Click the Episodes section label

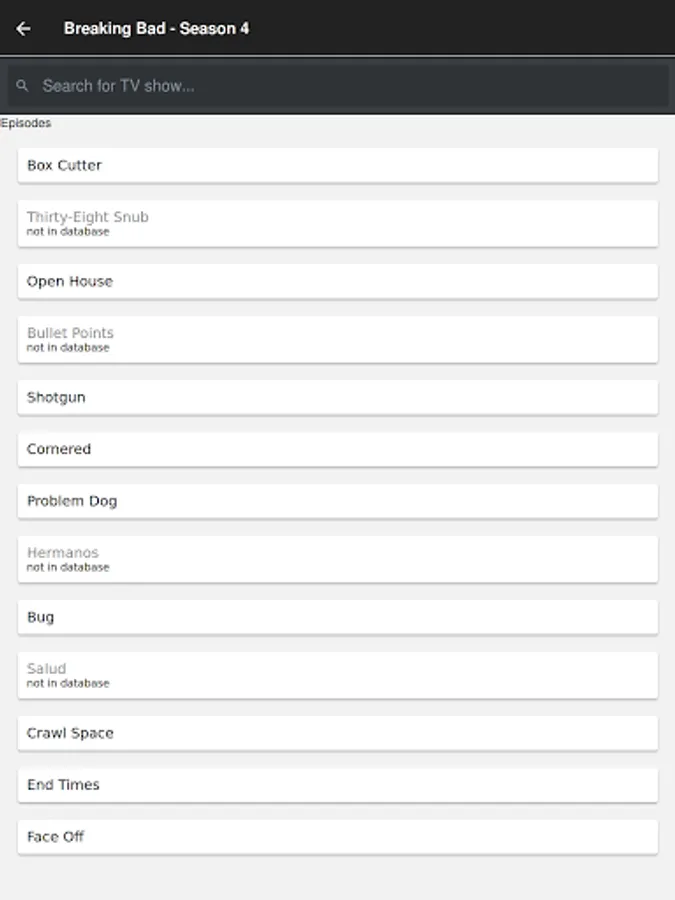pos(26,123)
